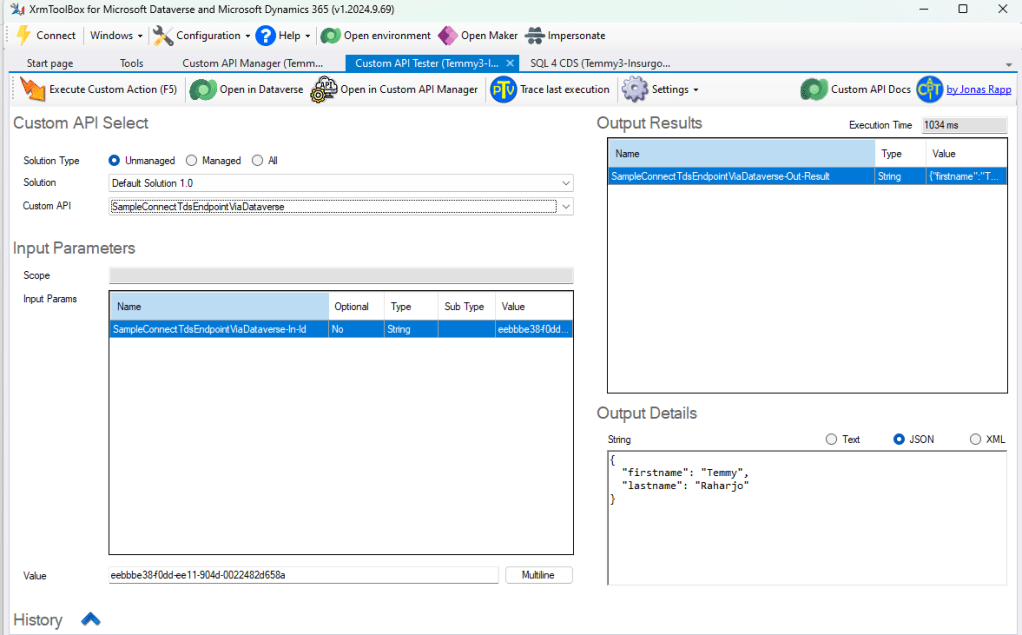
Task: Click the JSON output details text box
Action: [x=807, y=518]
